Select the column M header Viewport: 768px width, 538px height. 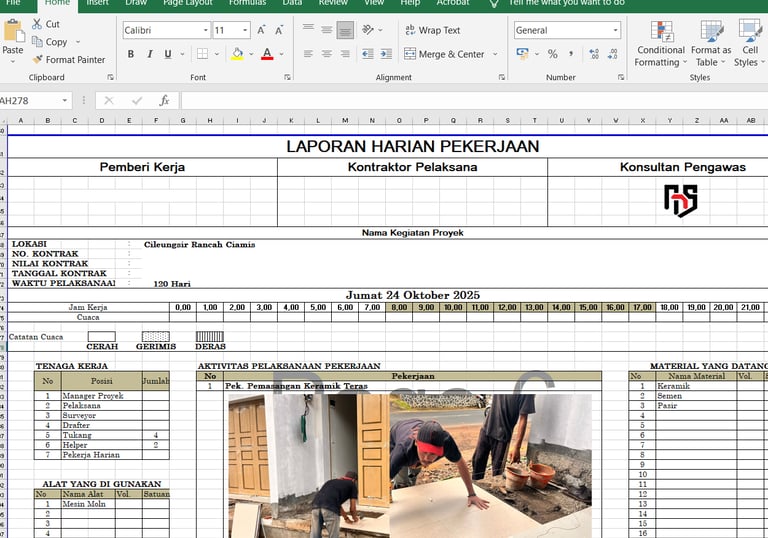345,120
